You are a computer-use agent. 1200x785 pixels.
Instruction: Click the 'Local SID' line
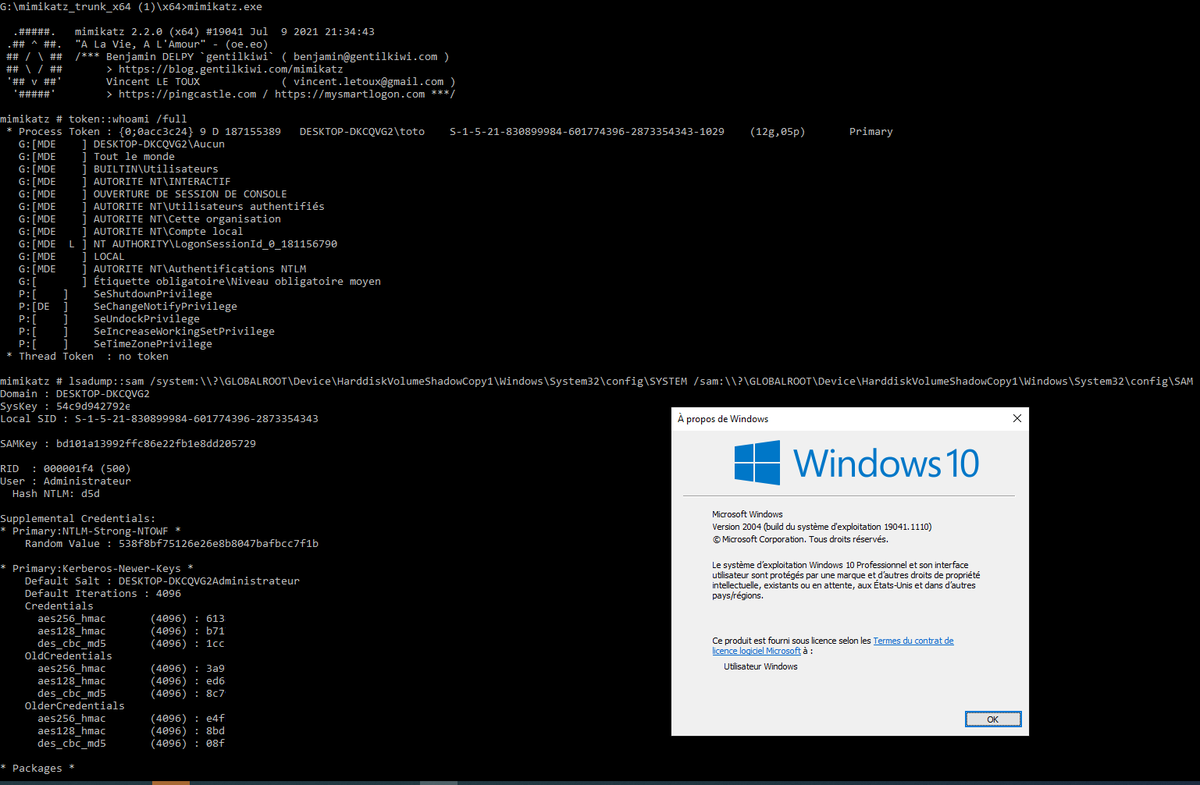point(159,419)
